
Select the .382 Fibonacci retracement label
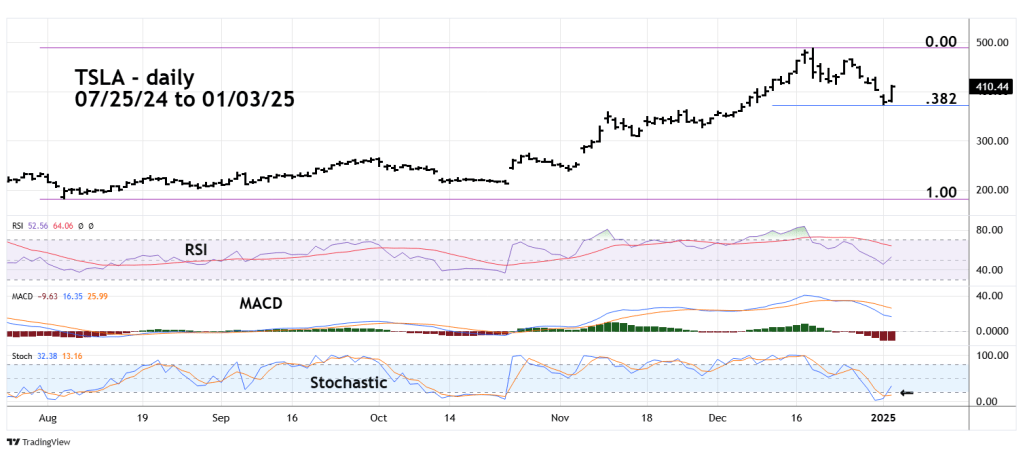[x=941, y=99]
